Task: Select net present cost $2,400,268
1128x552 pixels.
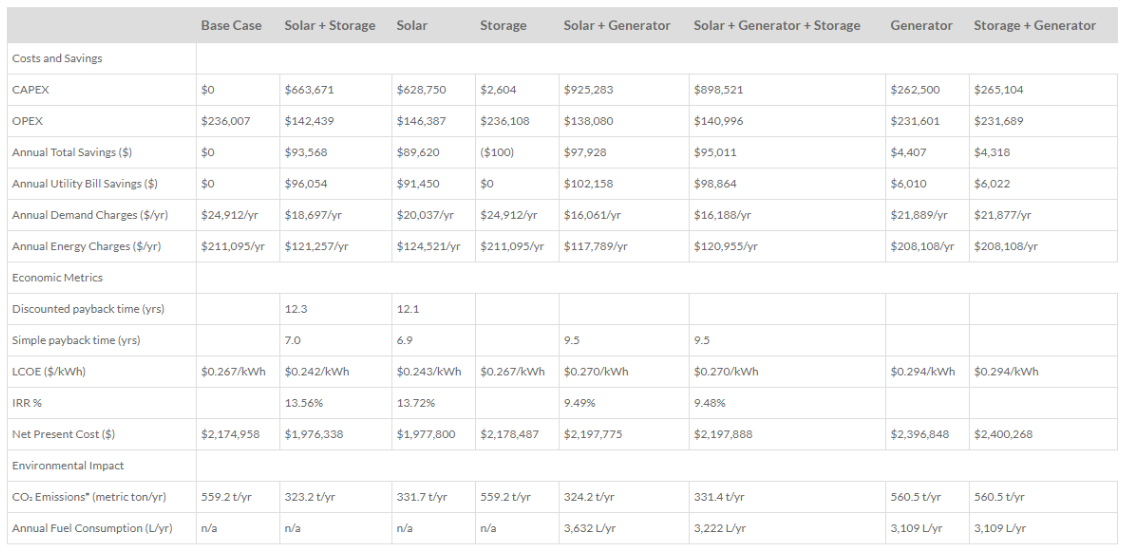Action: tap(1004, 434)
